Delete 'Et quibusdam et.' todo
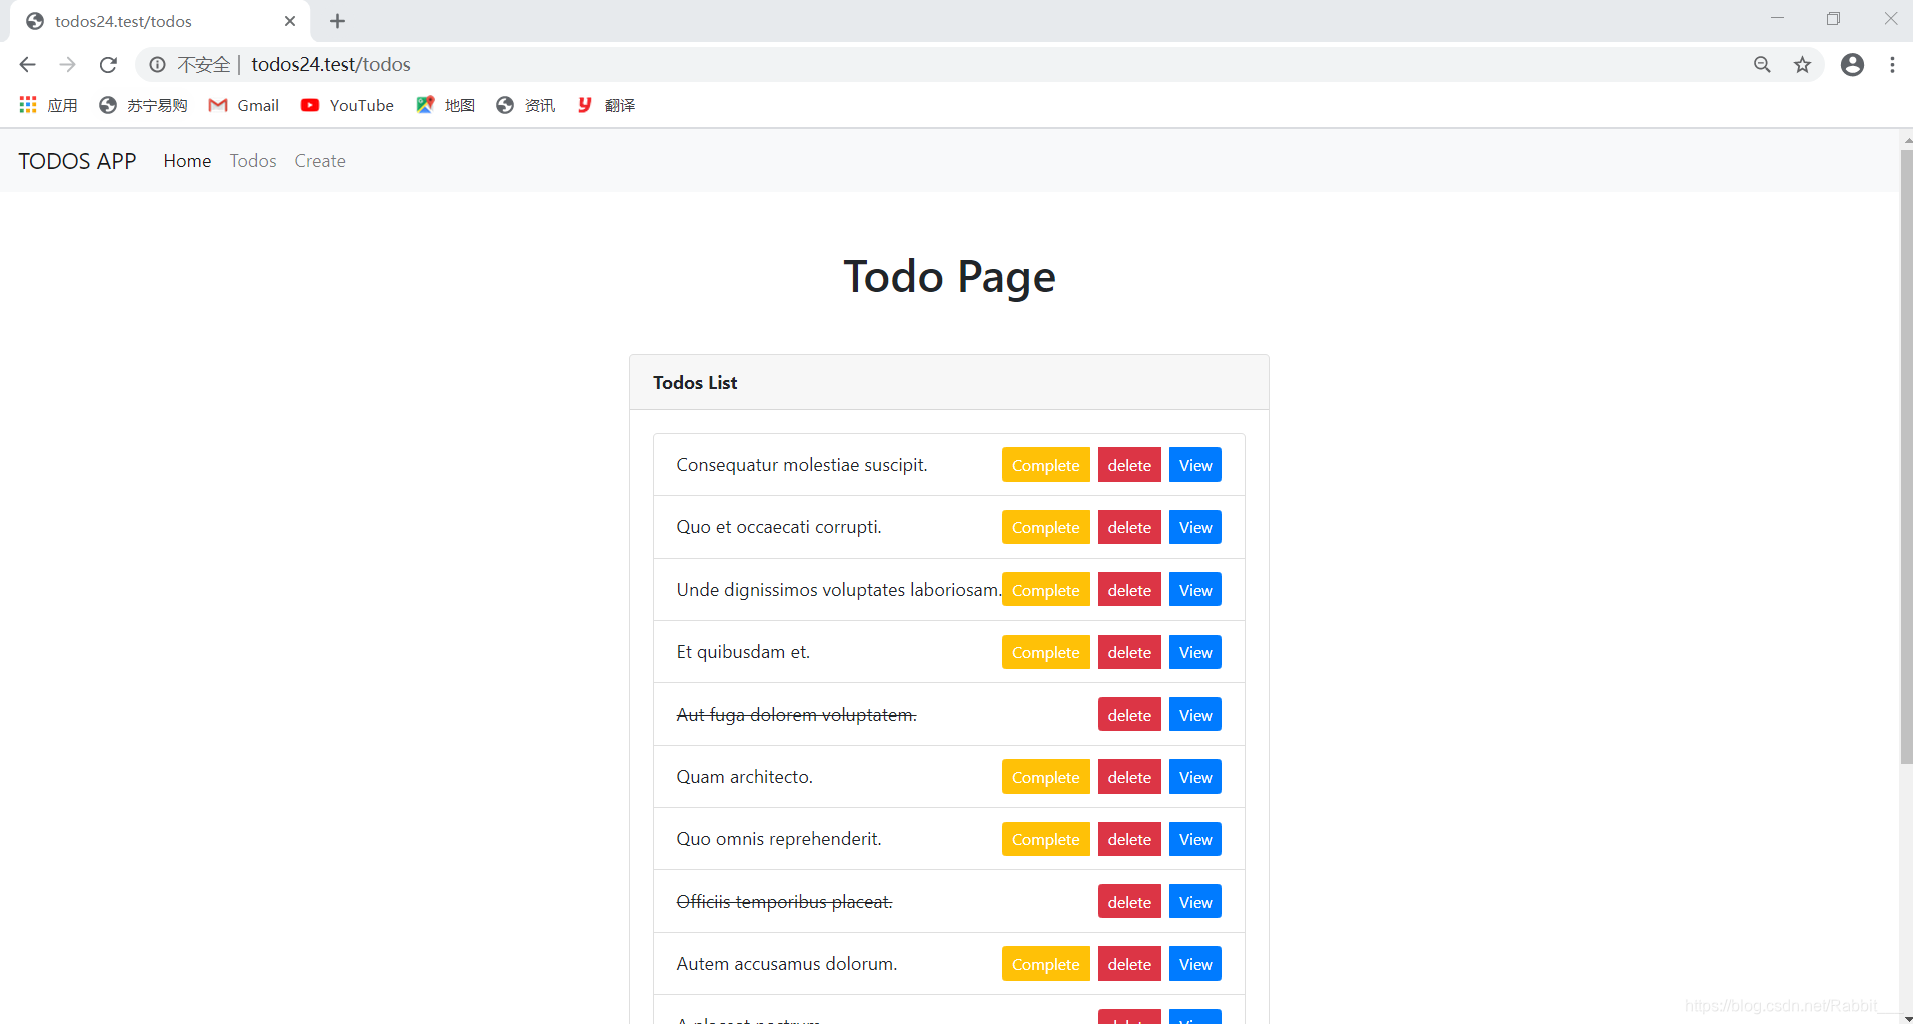The height and width of the screenshot is (1024, 1913). (x=1129, y=652)
